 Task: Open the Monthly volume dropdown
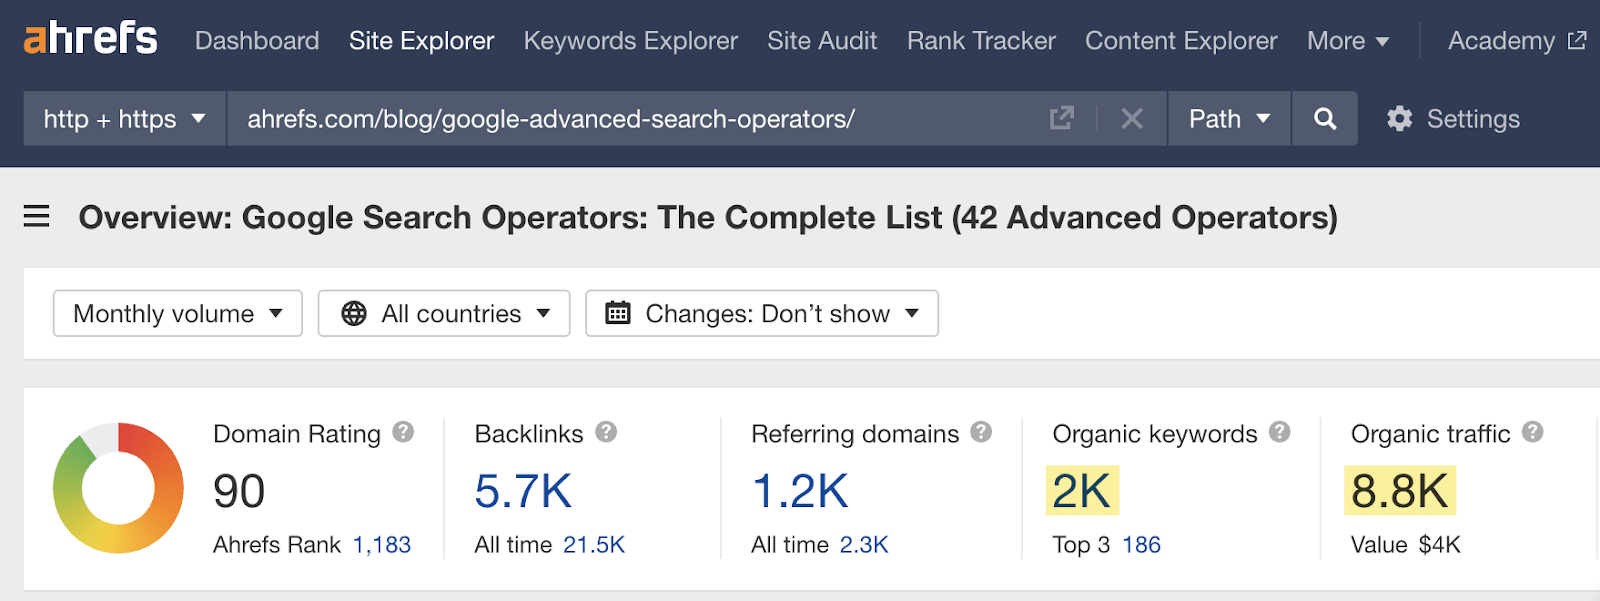pyautogui.click(x=178, y=314)
